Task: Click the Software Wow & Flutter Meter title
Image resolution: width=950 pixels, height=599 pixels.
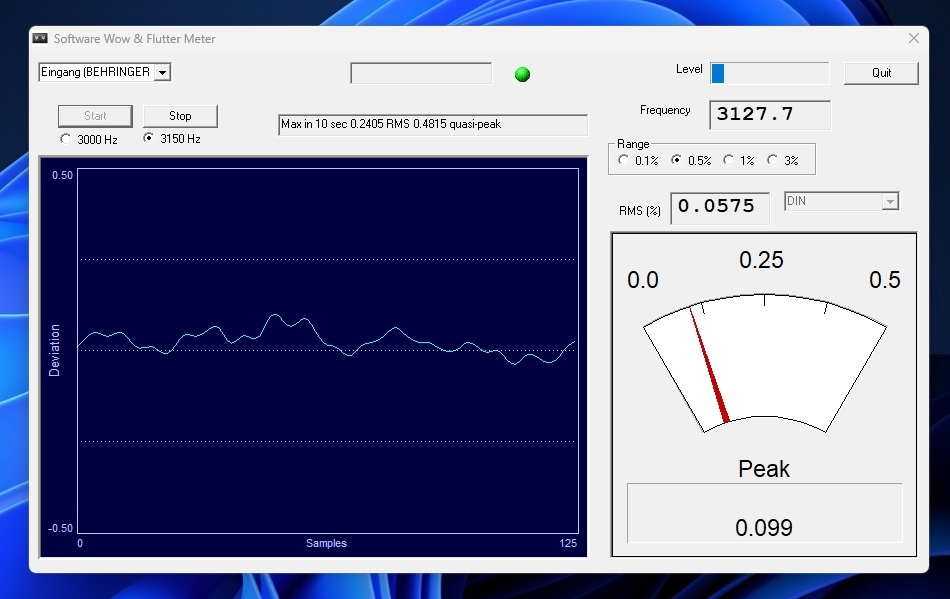Action: (x=135, y=39)
